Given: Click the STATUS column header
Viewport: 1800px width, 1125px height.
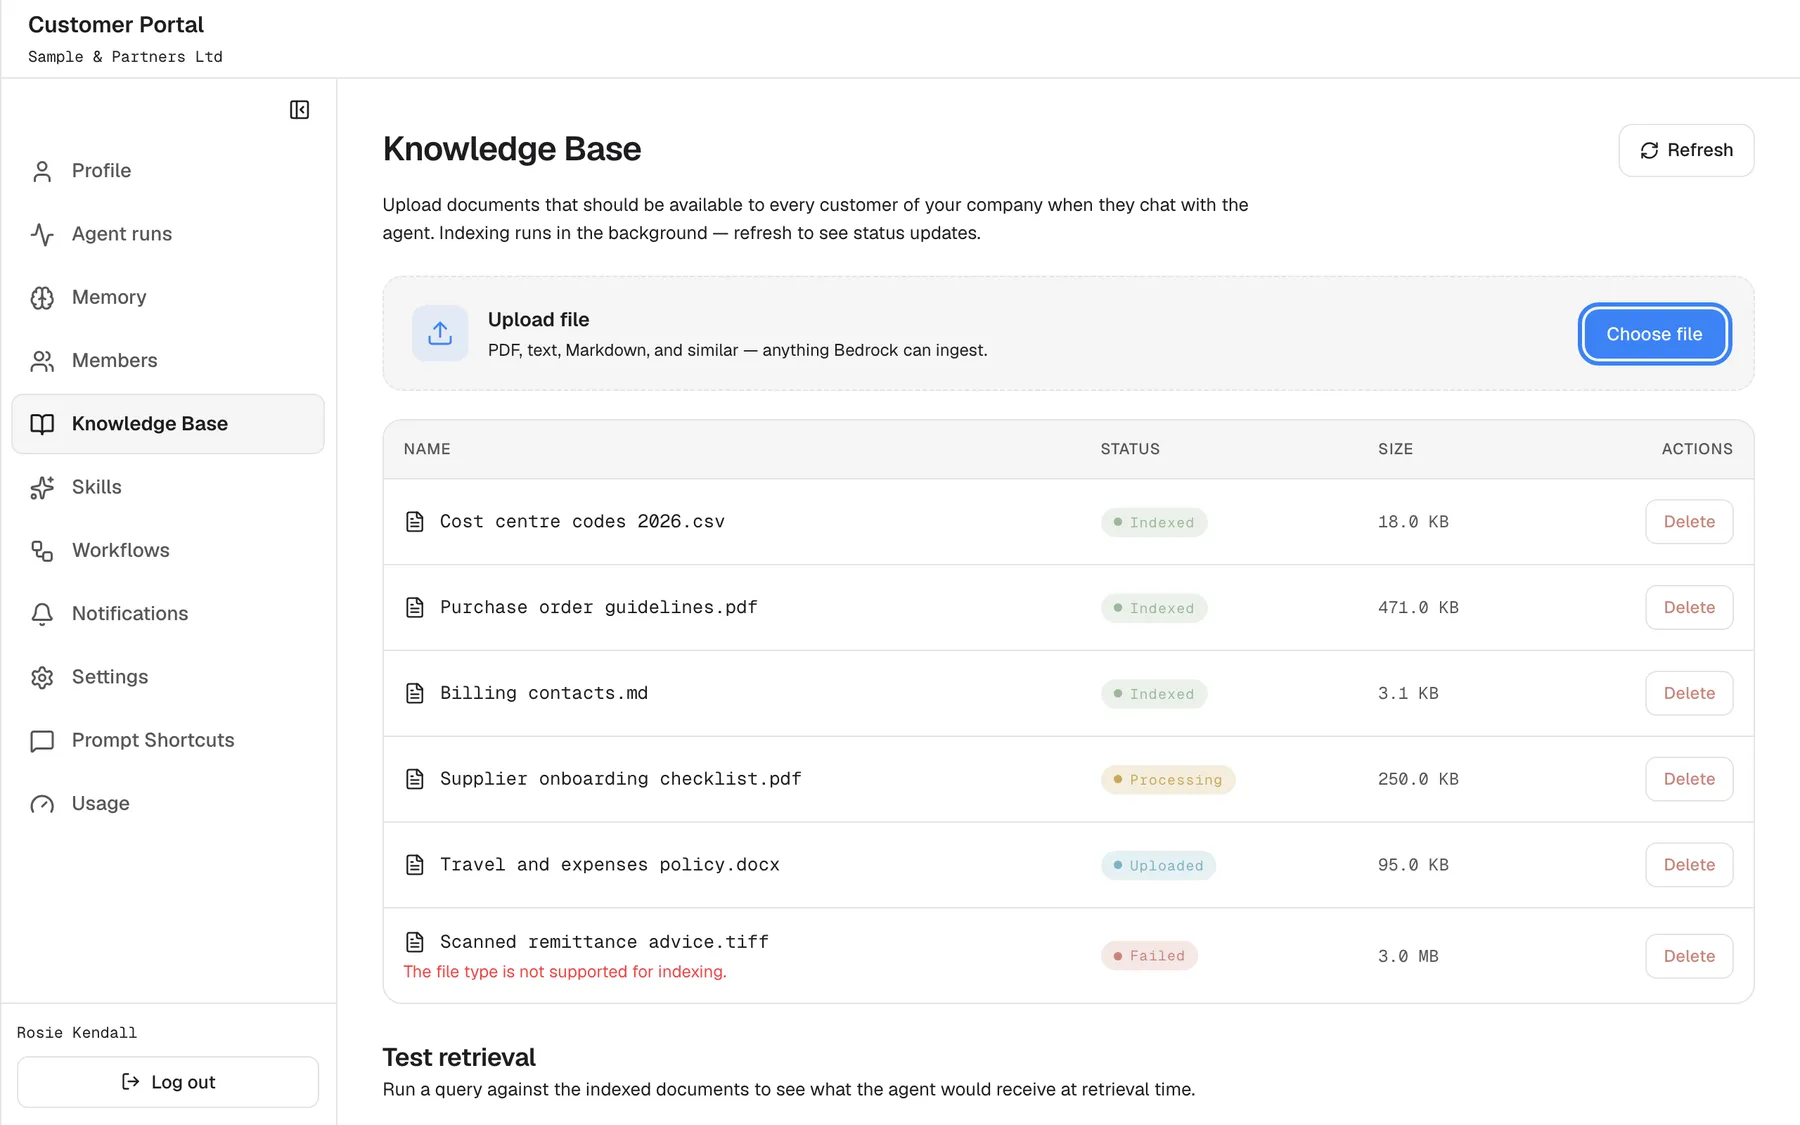Looking at the screenshot, I should (x=1130, y=449).
